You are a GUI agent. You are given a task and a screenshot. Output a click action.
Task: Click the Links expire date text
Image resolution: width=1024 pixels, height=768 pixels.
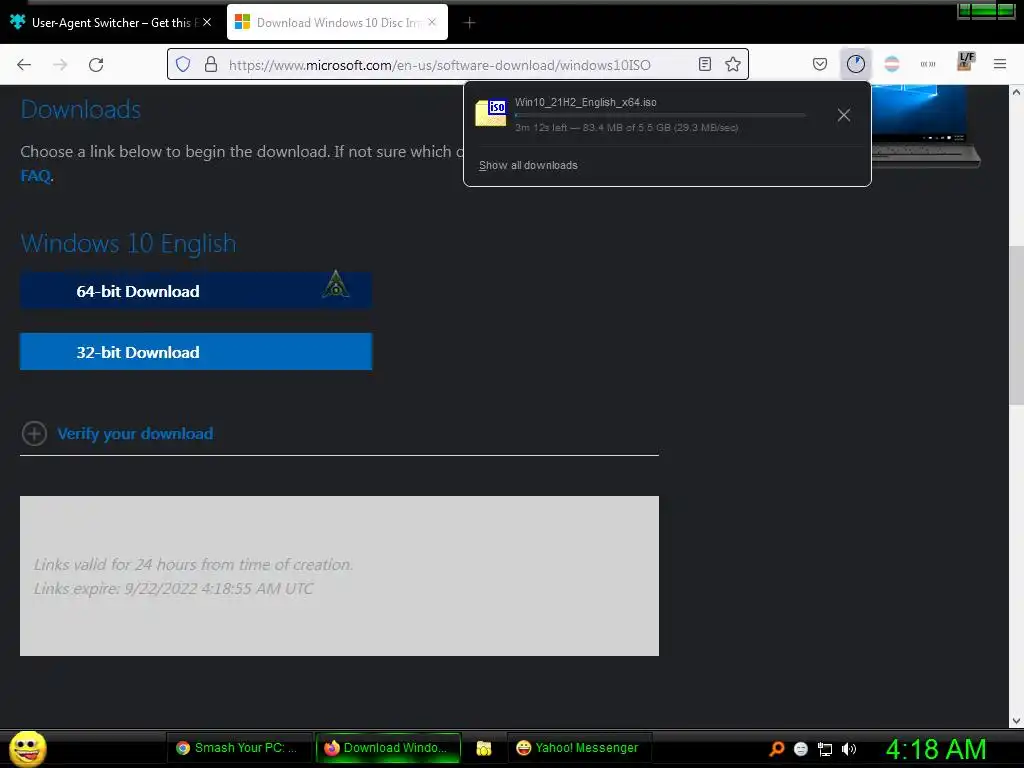(x=174, y=588)
